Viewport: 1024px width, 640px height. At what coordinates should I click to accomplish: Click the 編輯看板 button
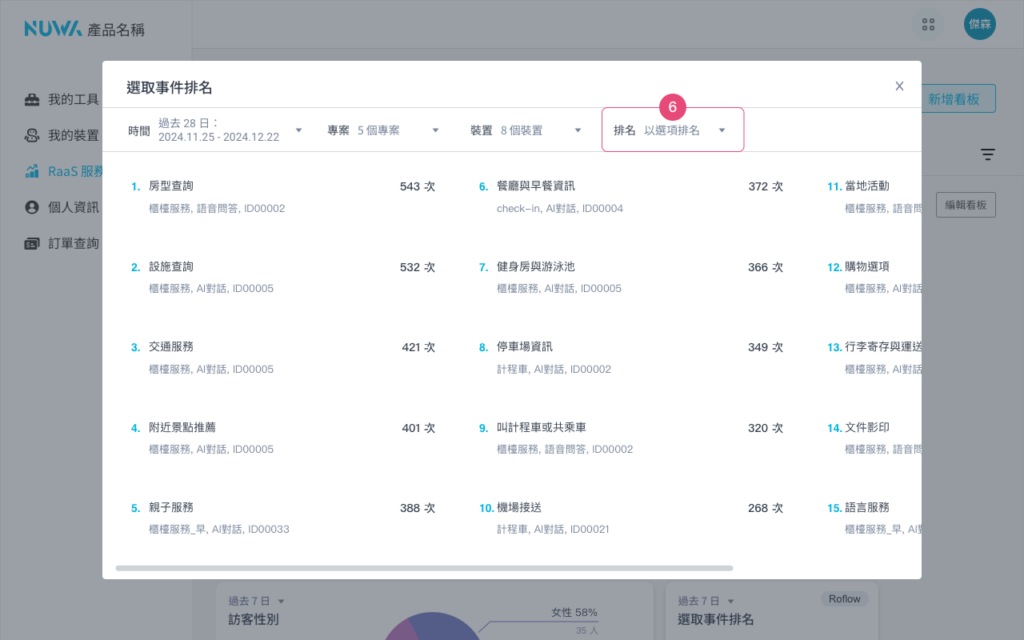[x=966, y=205]
